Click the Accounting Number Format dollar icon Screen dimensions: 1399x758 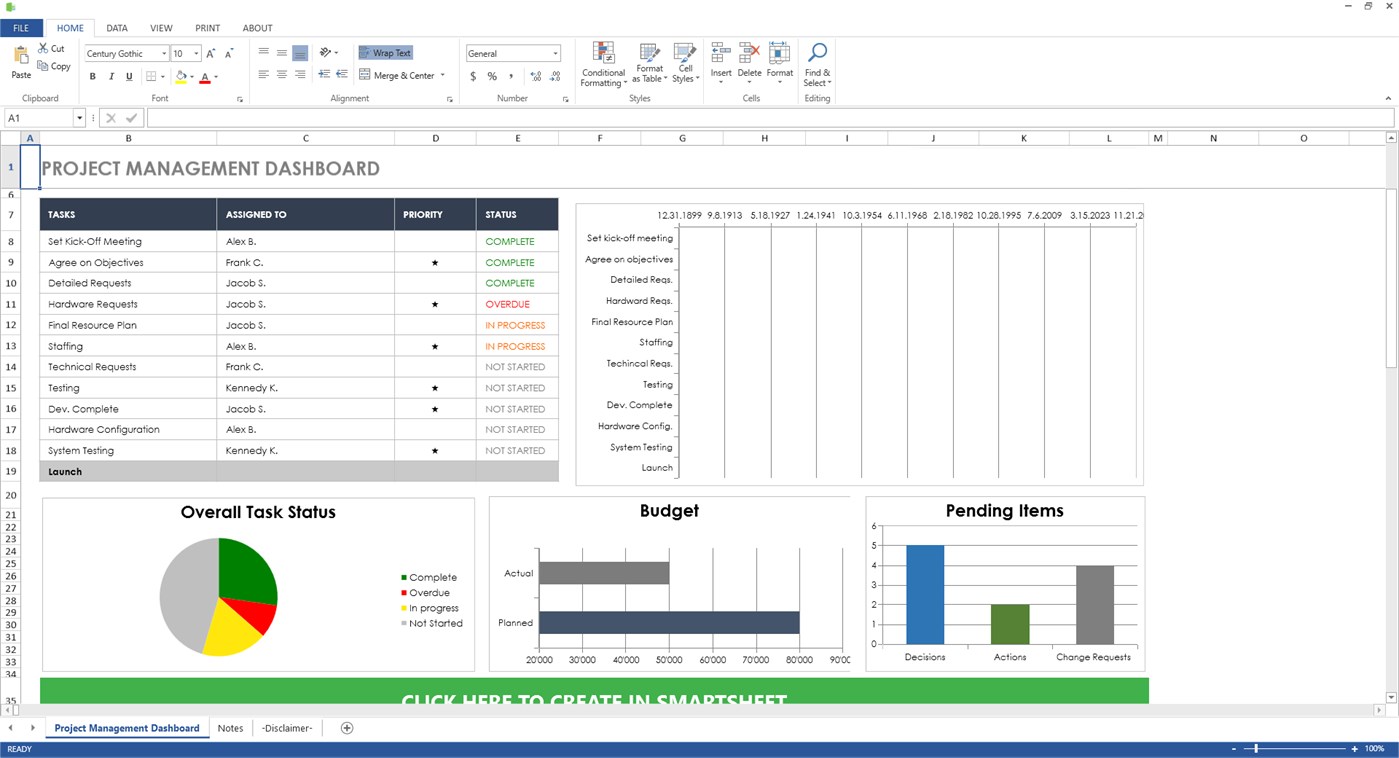[x=472, y=75]
